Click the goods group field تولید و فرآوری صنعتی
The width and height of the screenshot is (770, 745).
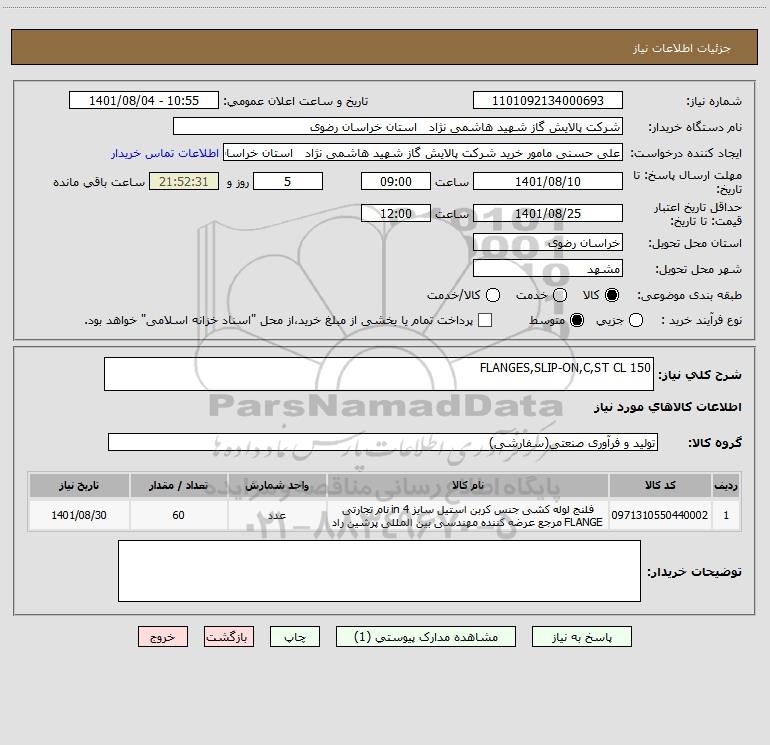383,442
